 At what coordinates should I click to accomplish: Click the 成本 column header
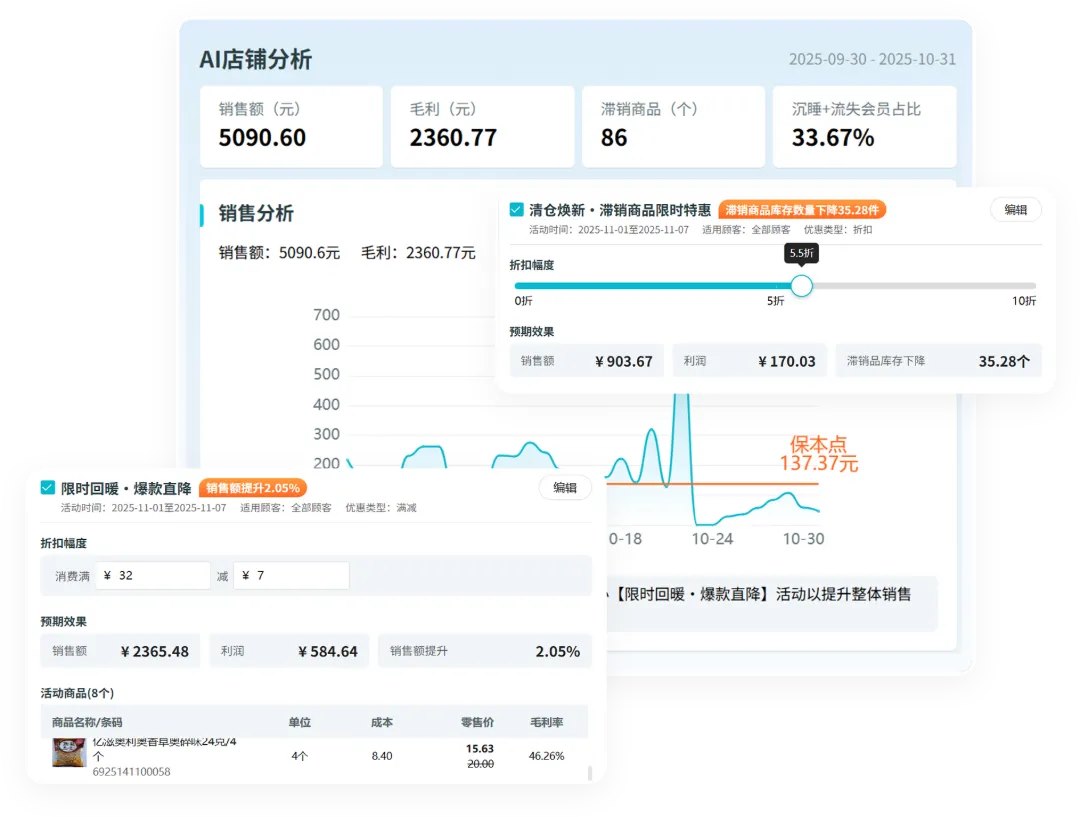(x=382, y=722)
